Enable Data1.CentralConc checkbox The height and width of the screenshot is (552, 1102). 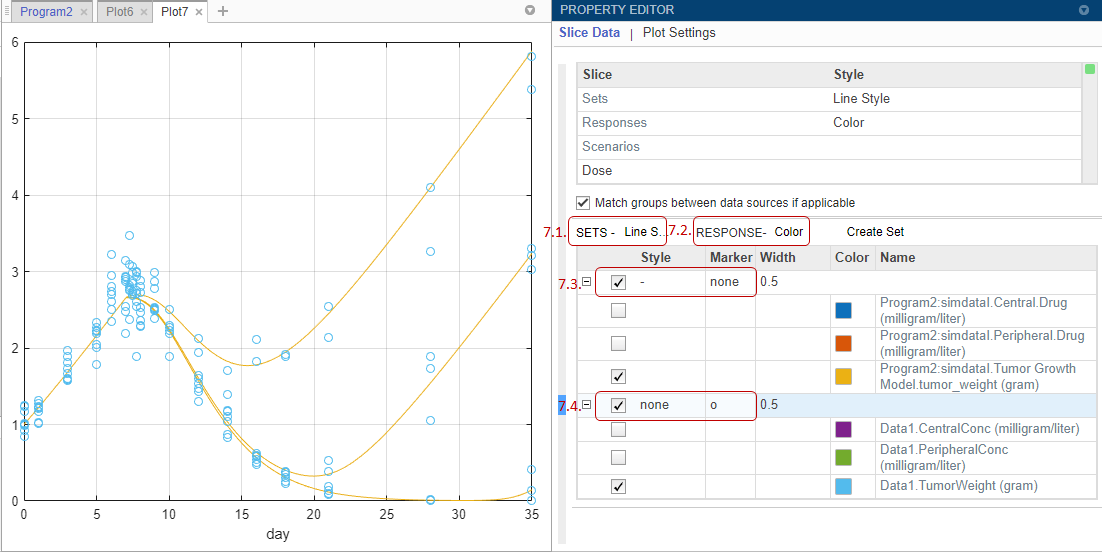(x=618, y=429)
